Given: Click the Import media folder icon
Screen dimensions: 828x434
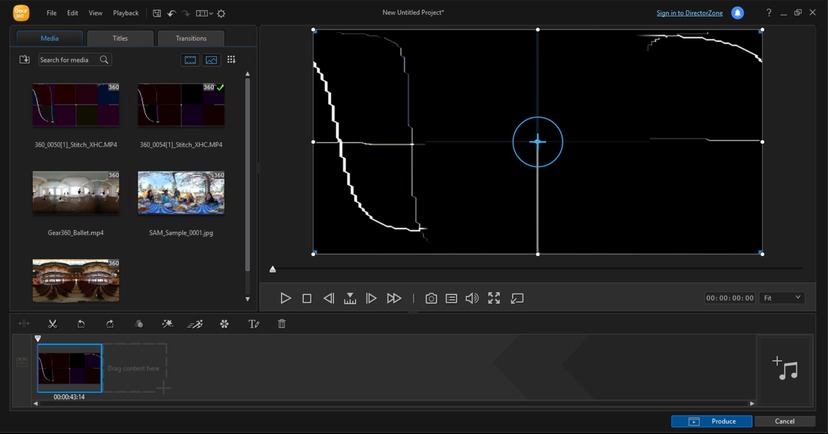Looking at the screenshot, I should click(25, 60).
